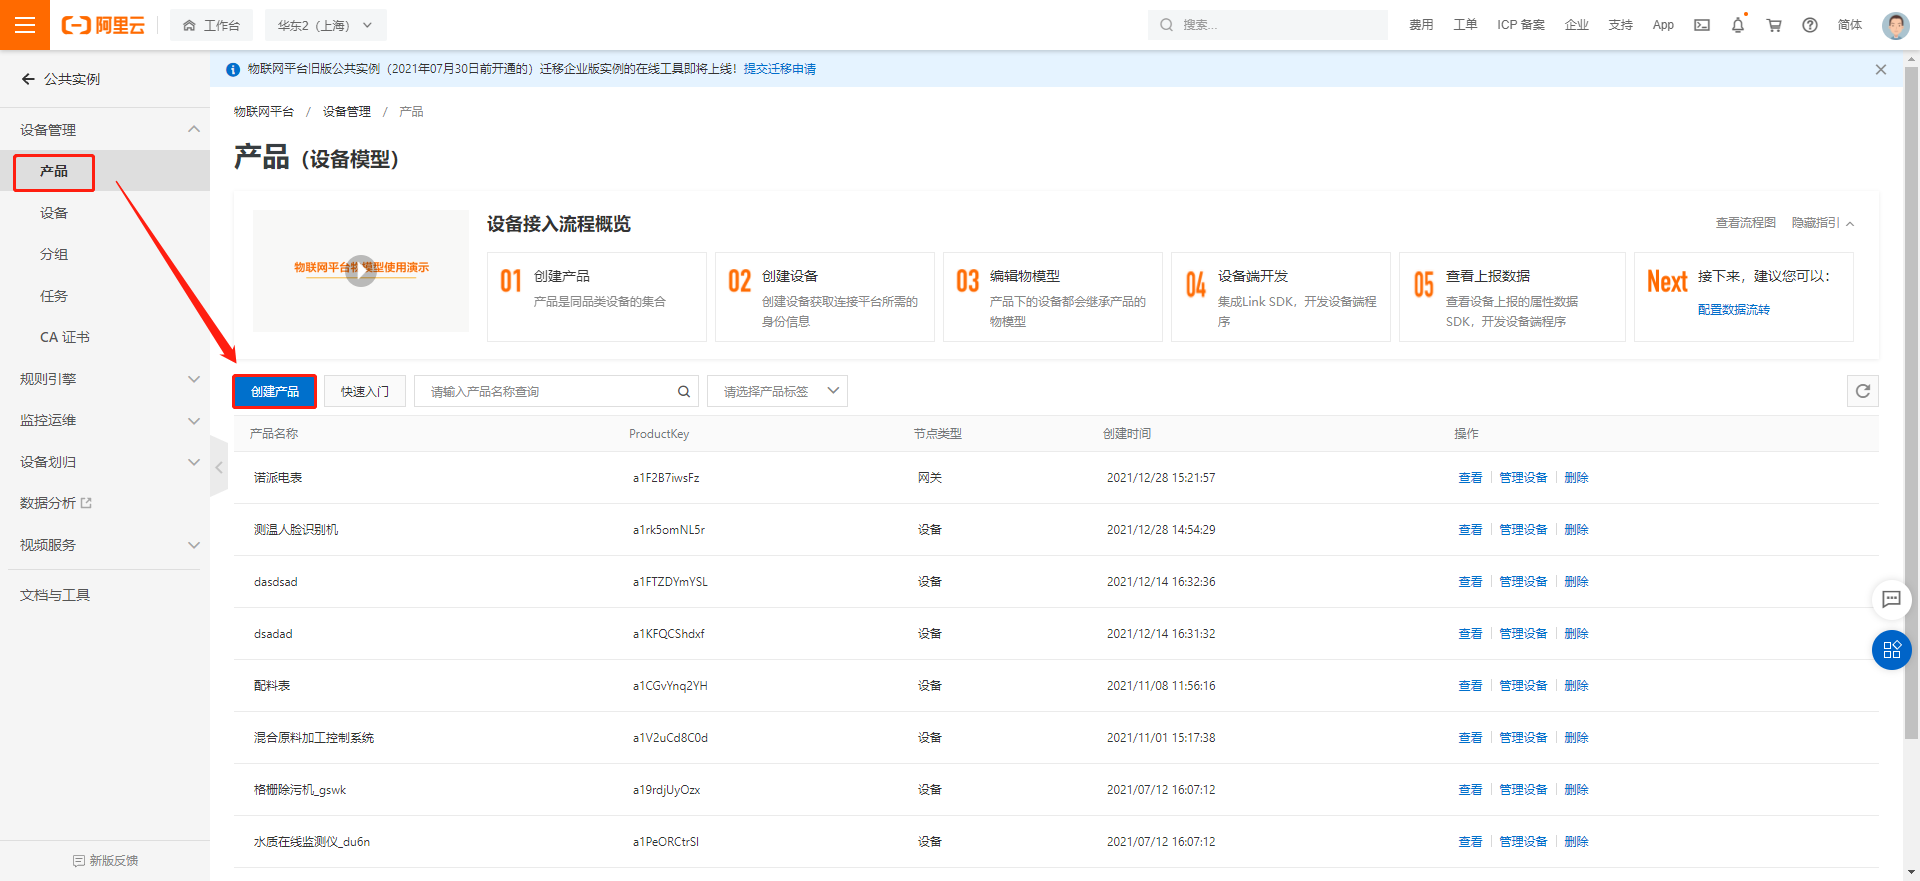Click the product name search magnifier
This screenshot has width=1920, height=881.
point(684,391)
